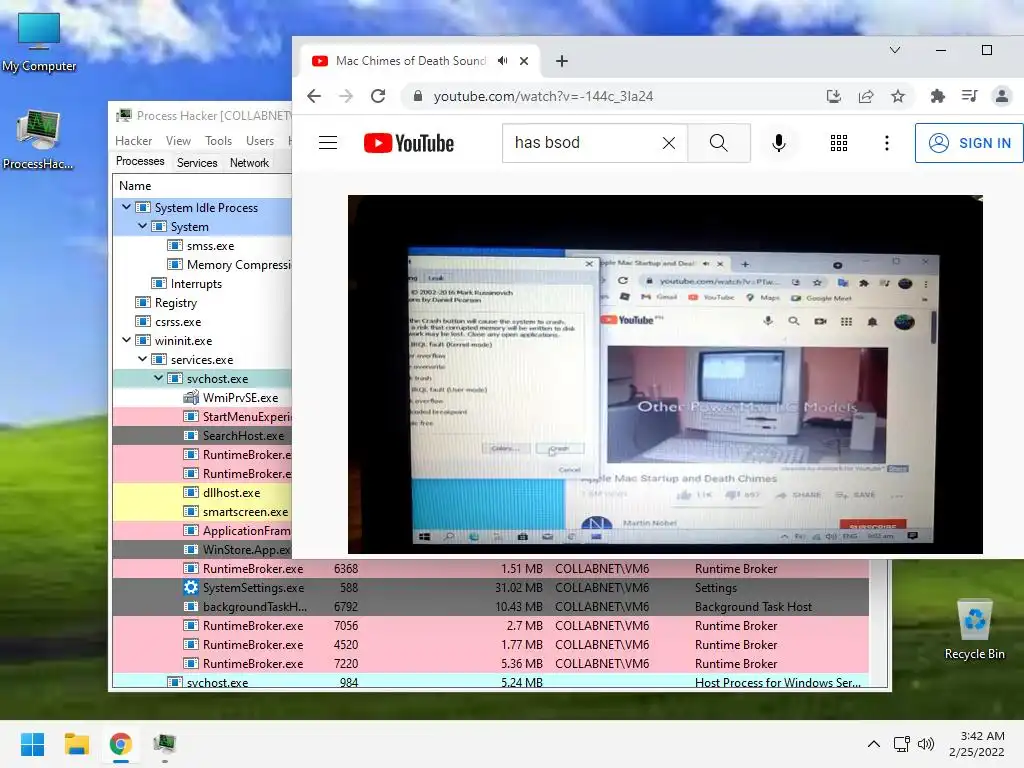Collapse svchost.exe tree node
The width and height of the screenshot is (1024, 768).
click(x=158, y=377)
